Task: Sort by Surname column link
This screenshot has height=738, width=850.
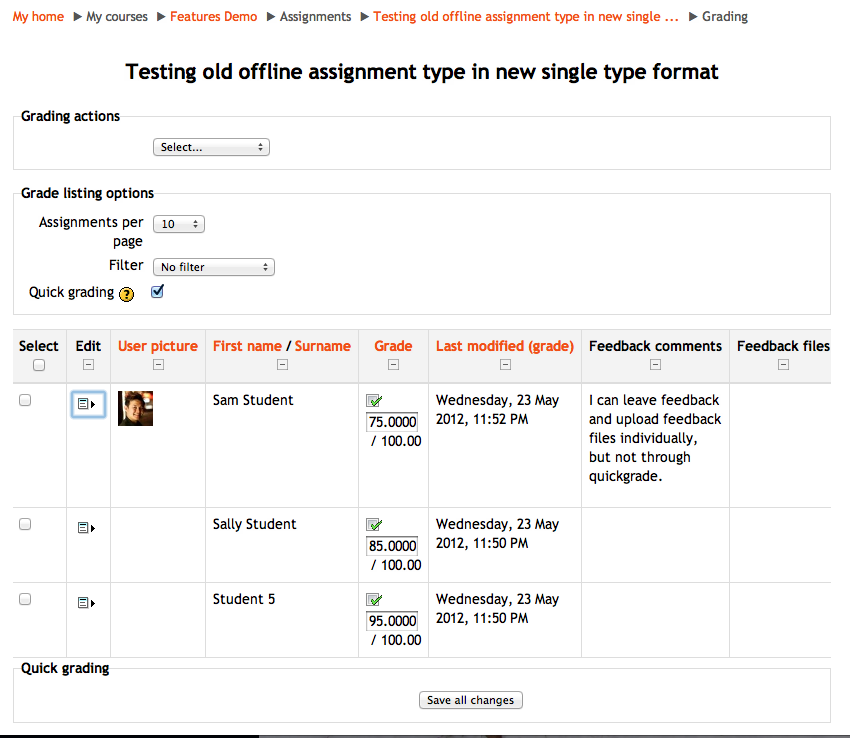Action: pyautogui.click(x=323, y=346)
